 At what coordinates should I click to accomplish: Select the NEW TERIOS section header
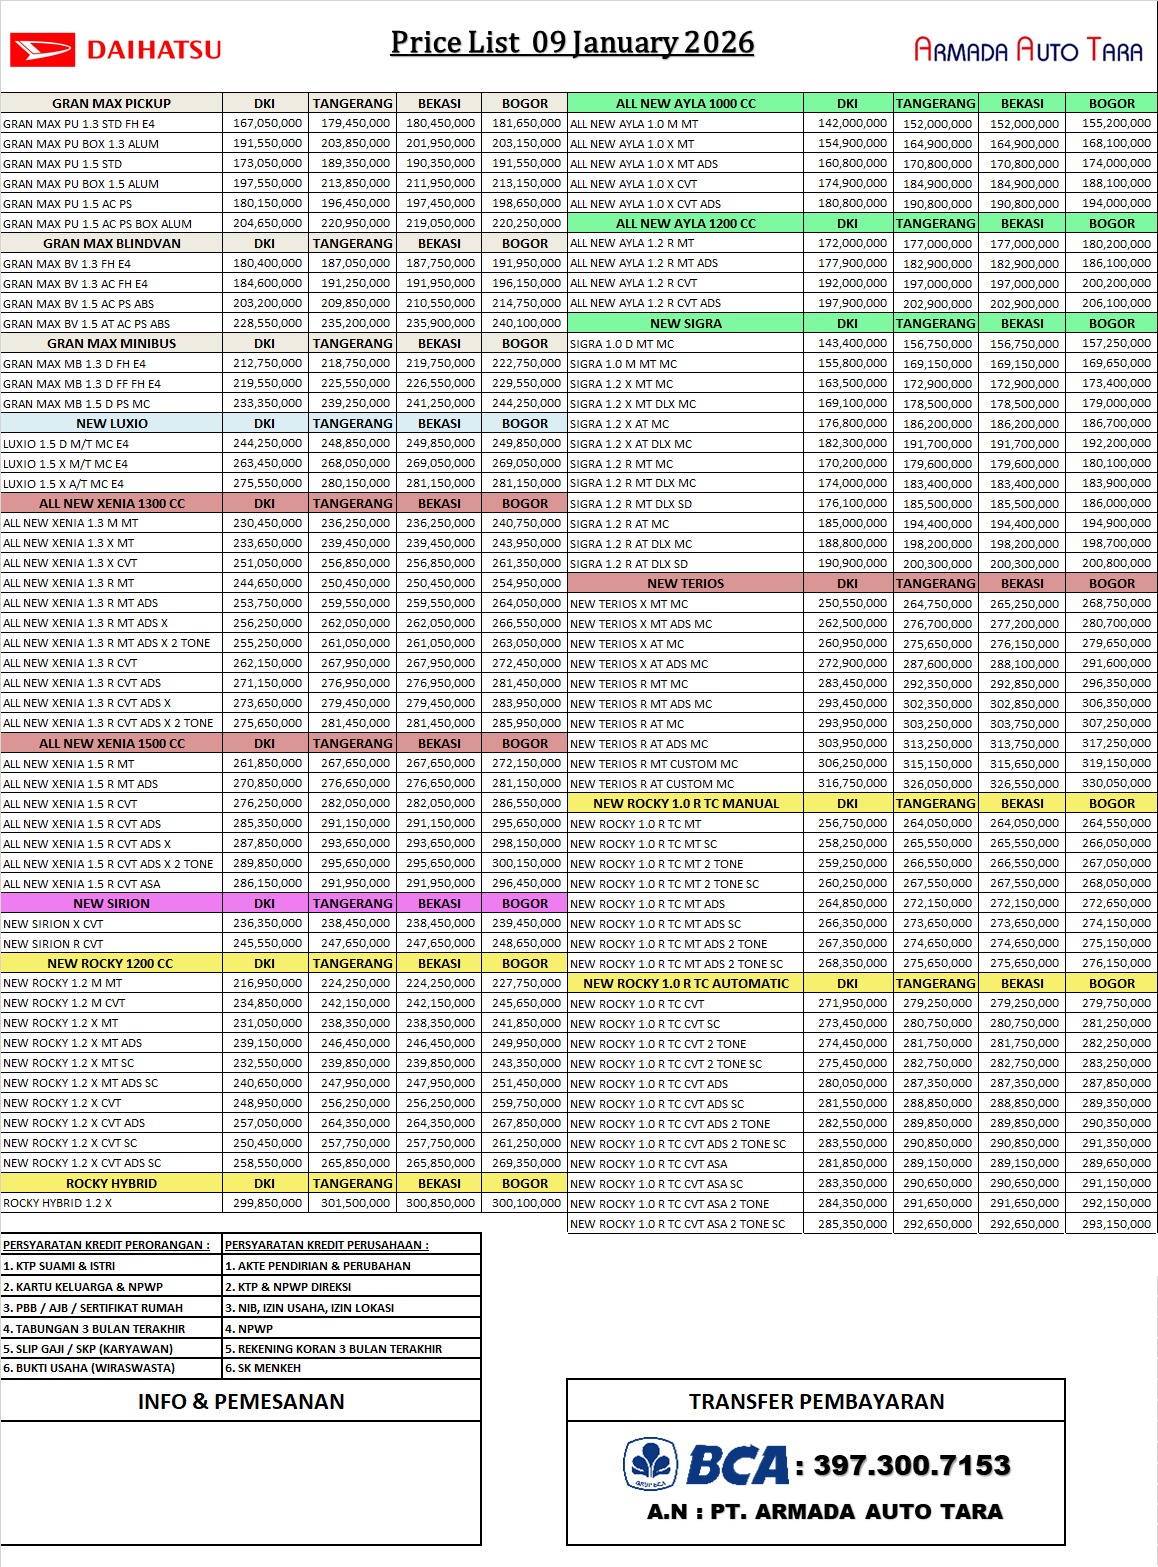click(685, 583)
